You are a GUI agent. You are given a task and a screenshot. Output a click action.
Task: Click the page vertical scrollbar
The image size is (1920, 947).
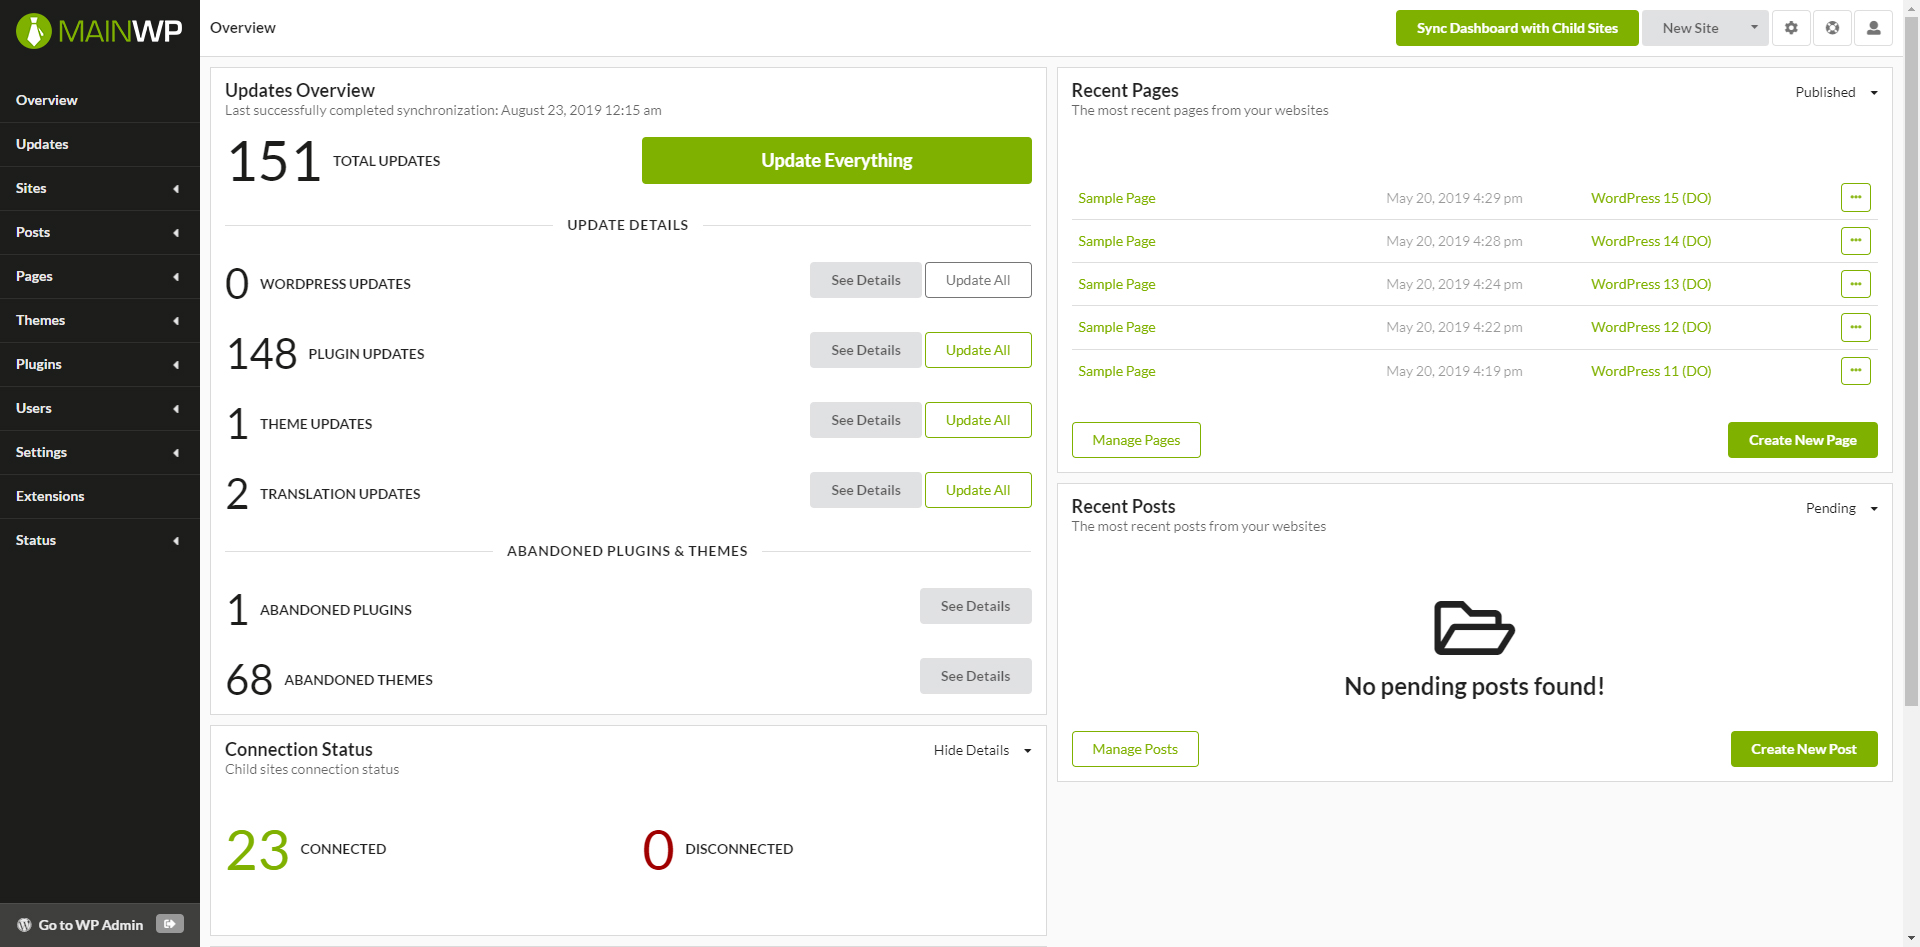[x=1911, y=400]
